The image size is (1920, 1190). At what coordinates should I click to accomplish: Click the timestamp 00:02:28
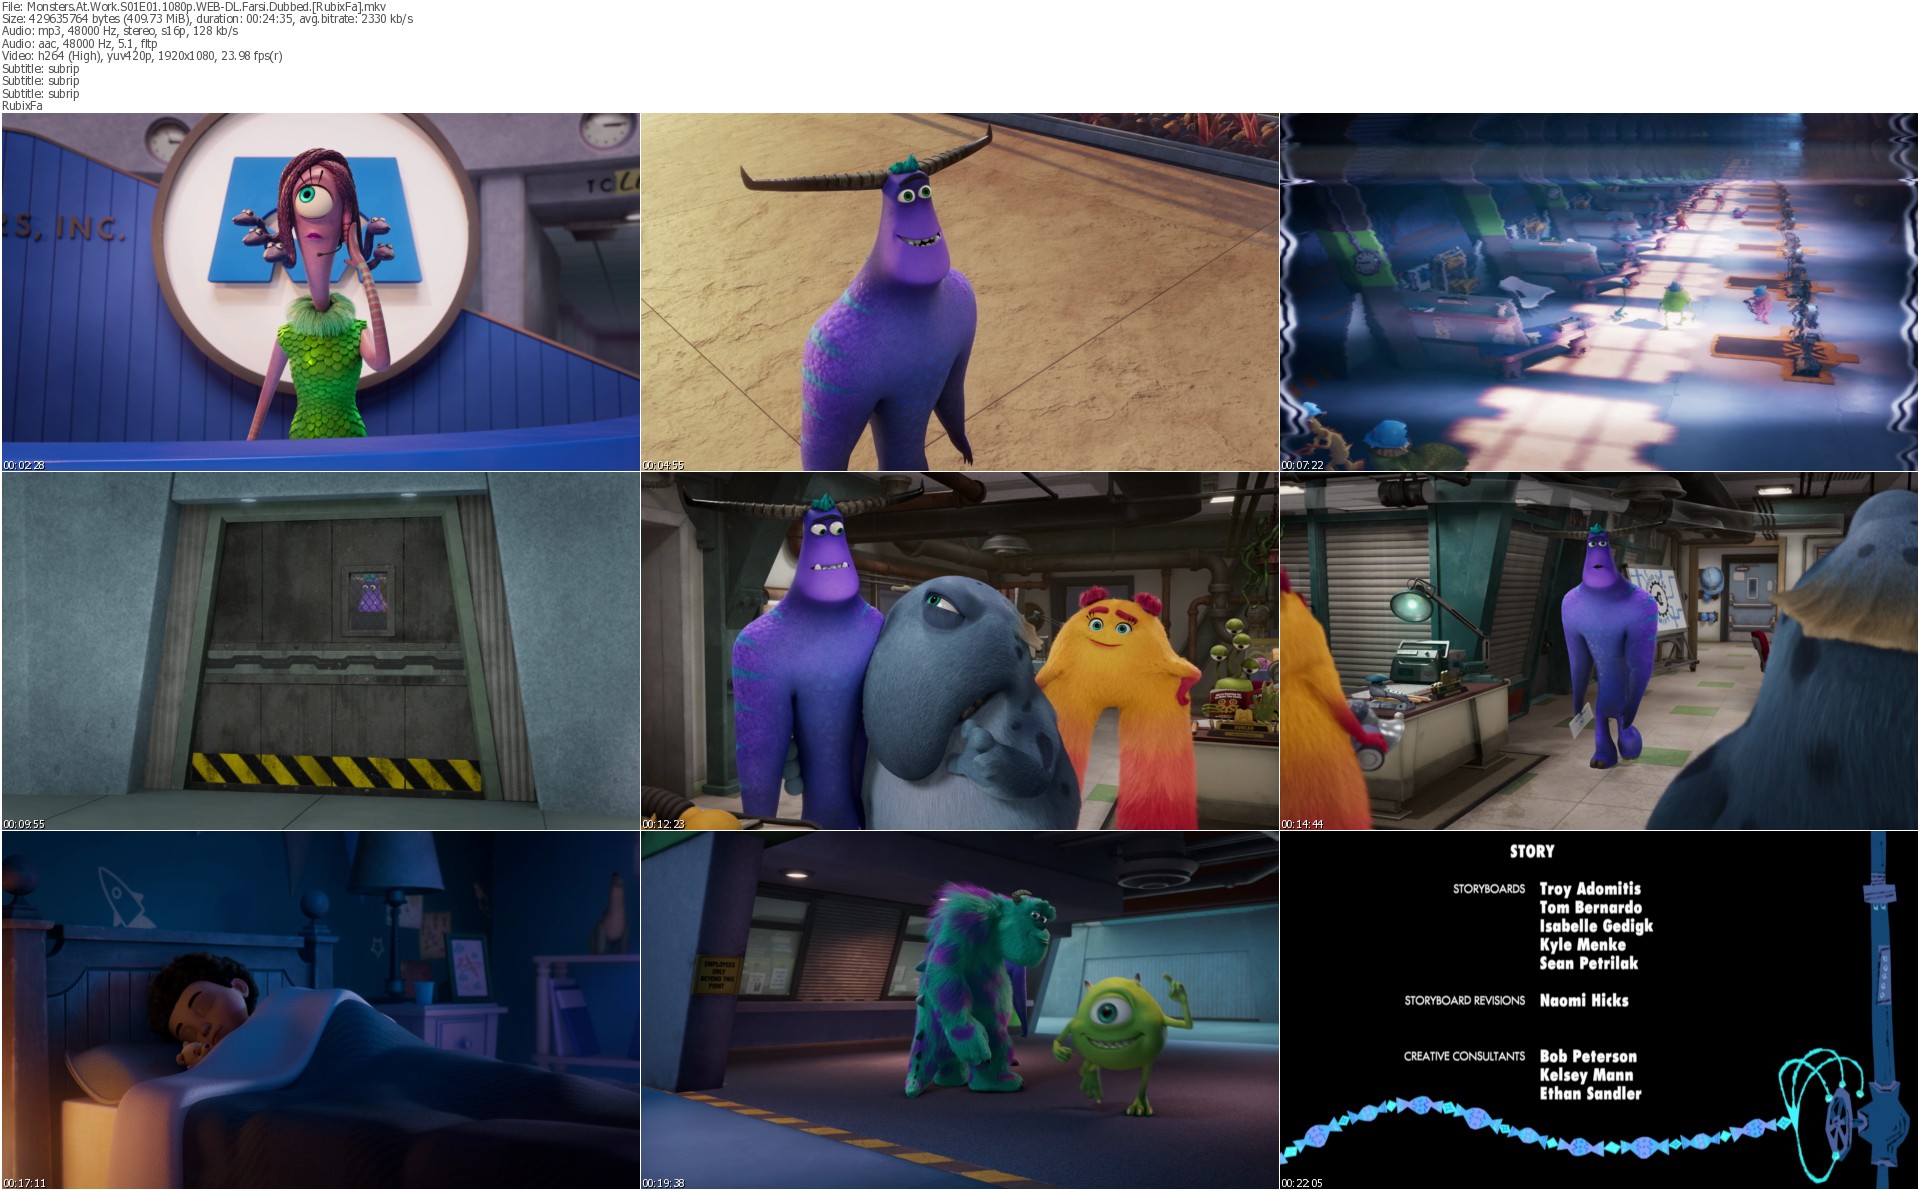click(x=24, y=465)
